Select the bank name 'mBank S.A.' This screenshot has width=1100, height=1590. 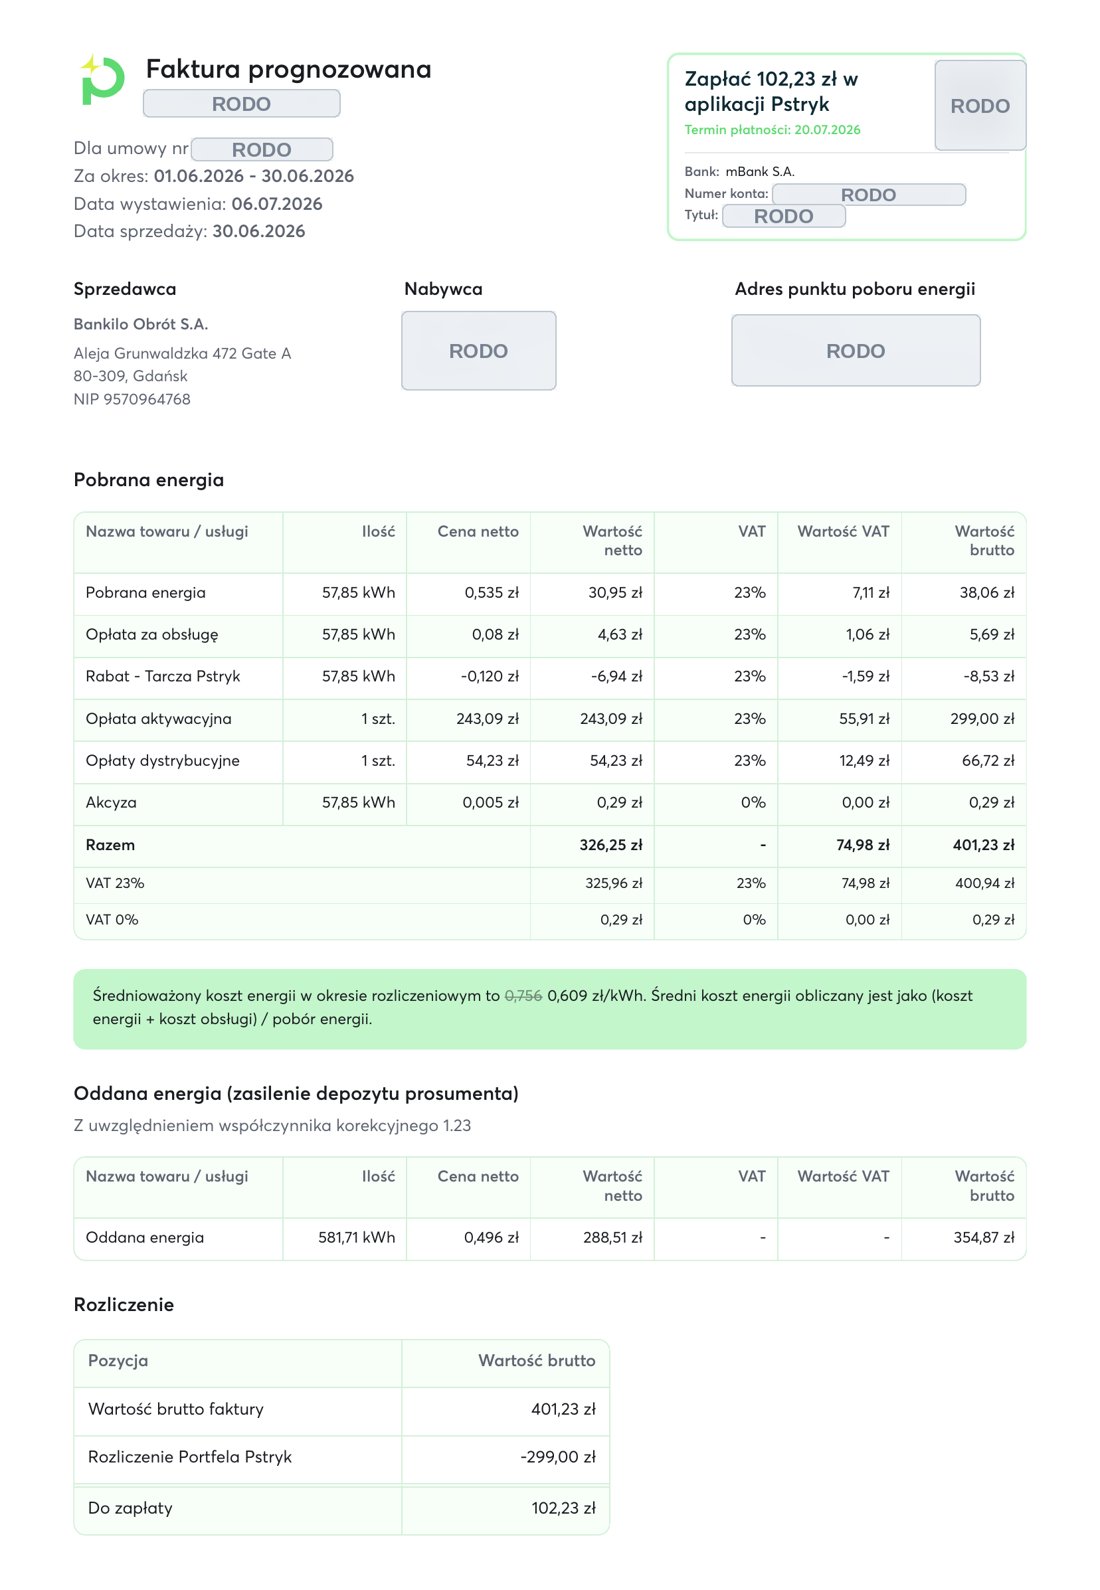click(x=760, y=171)
